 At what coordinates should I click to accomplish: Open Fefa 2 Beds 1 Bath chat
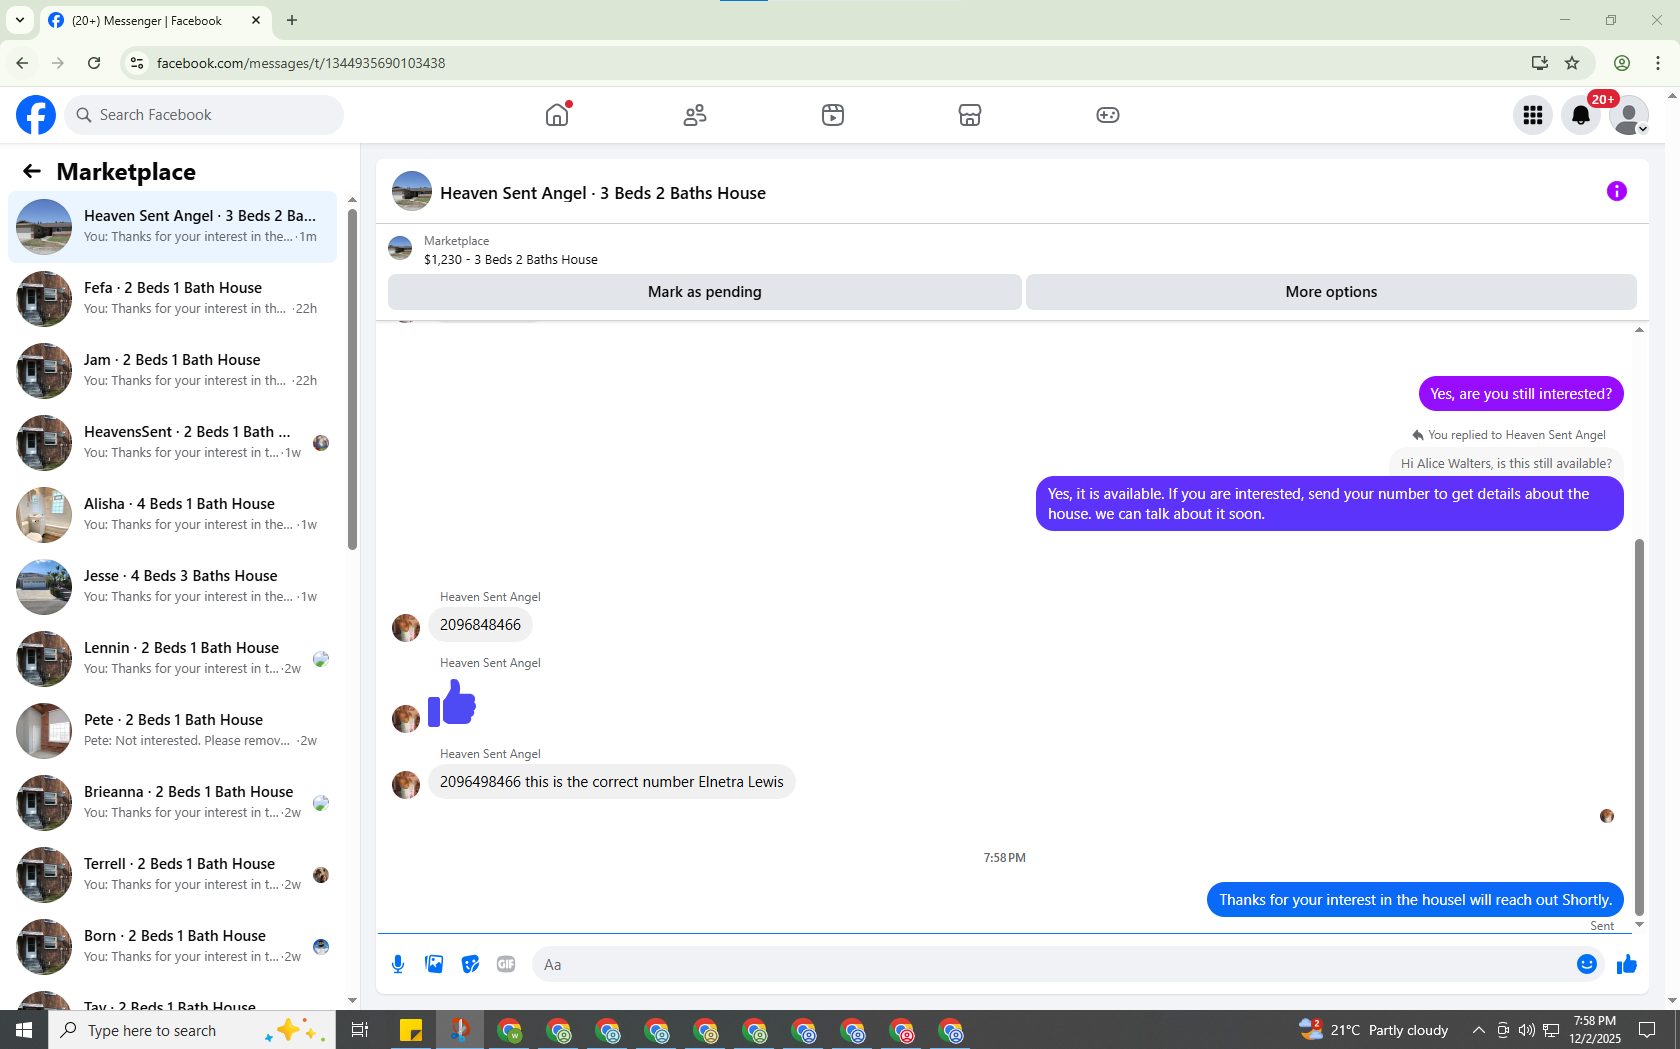point(172,299)
